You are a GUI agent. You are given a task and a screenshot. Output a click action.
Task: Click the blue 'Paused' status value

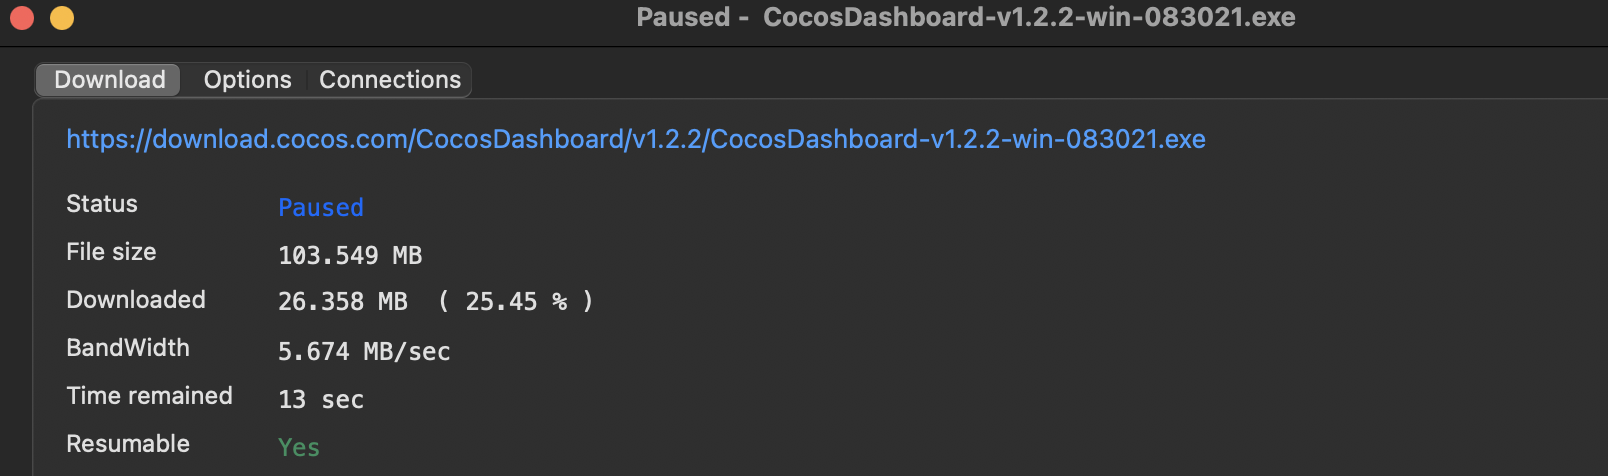[320, 207]
